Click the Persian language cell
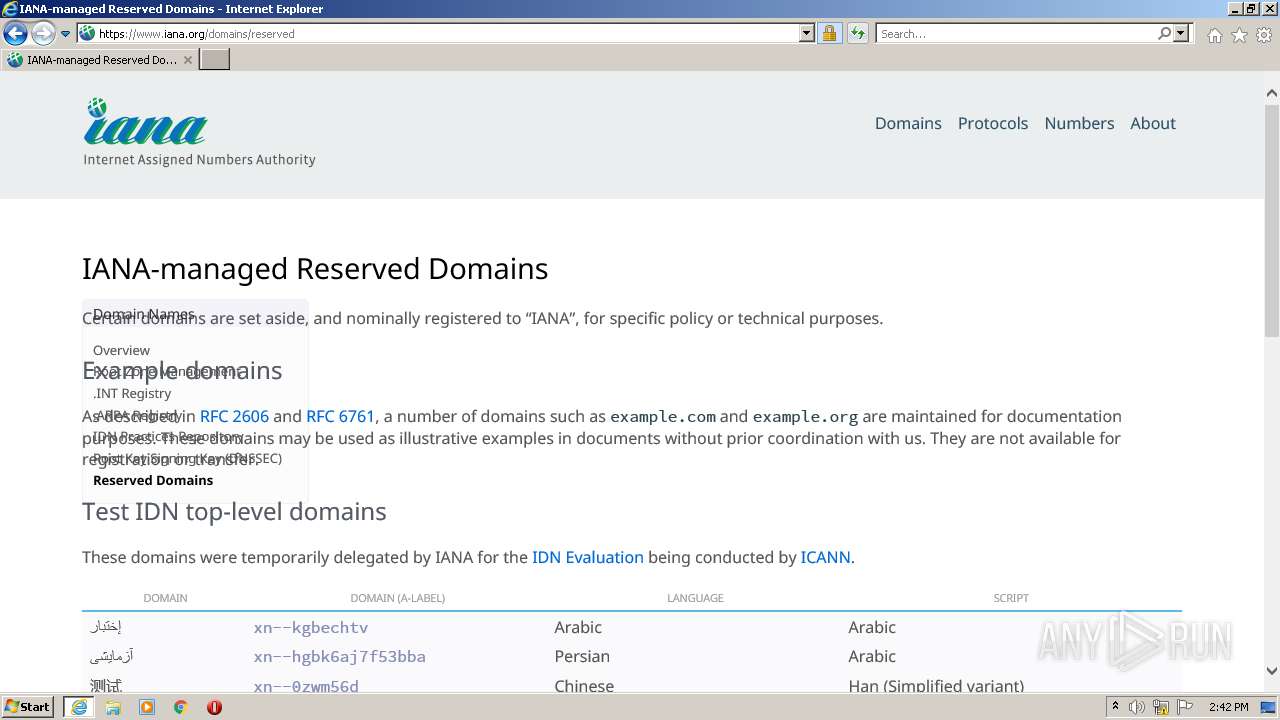The image size is (1280, 720). point(582,656)
